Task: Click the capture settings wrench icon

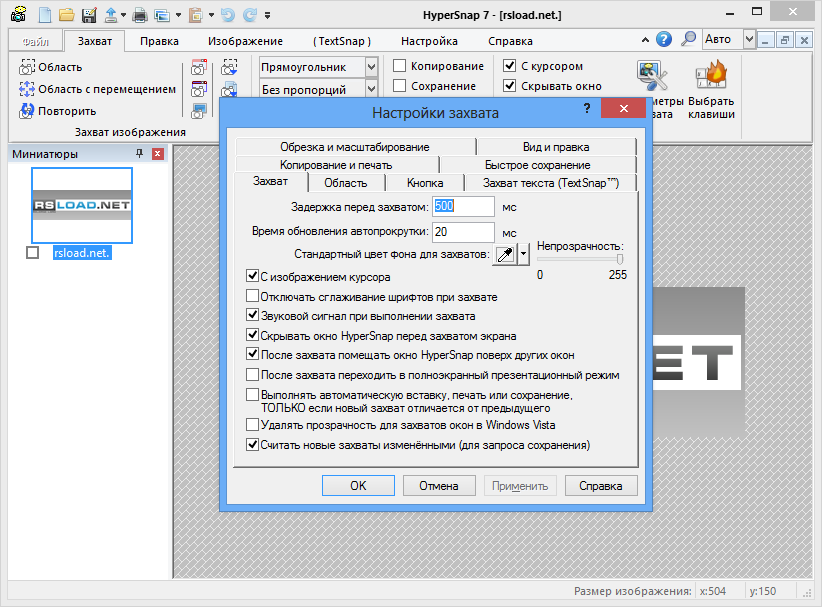Action: pyautogui.click(x=652, y=76)
